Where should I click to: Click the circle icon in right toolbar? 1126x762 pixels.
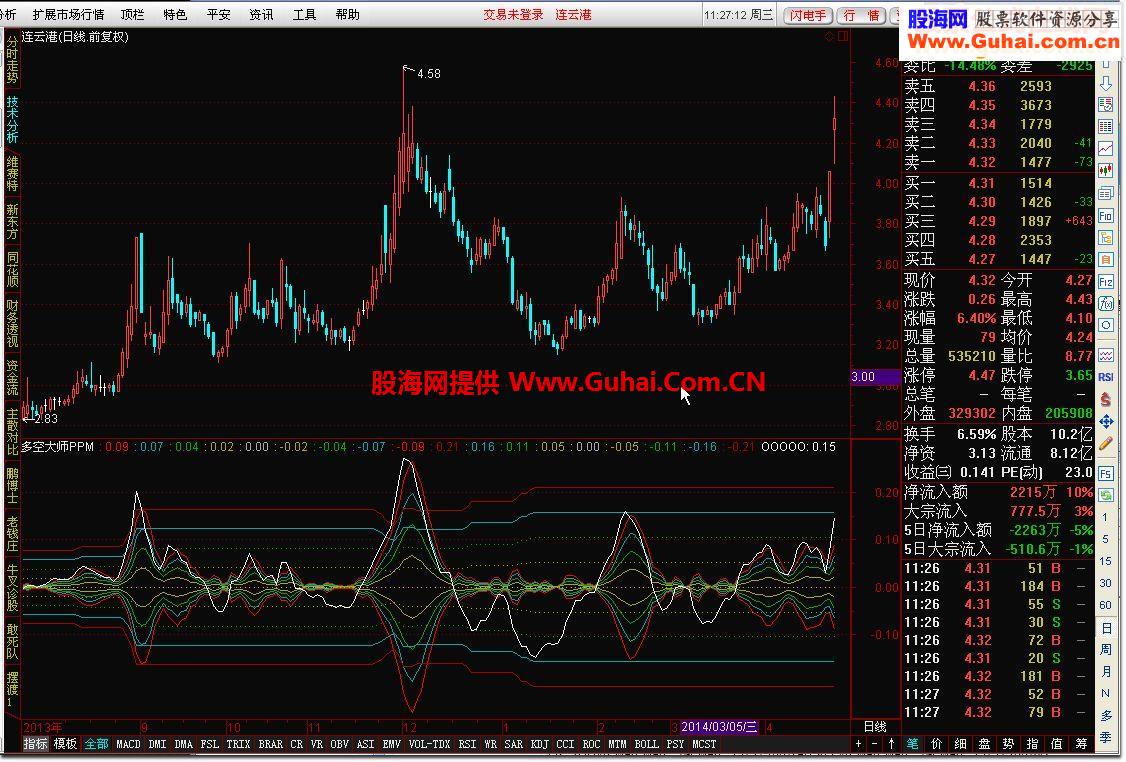1106,325
